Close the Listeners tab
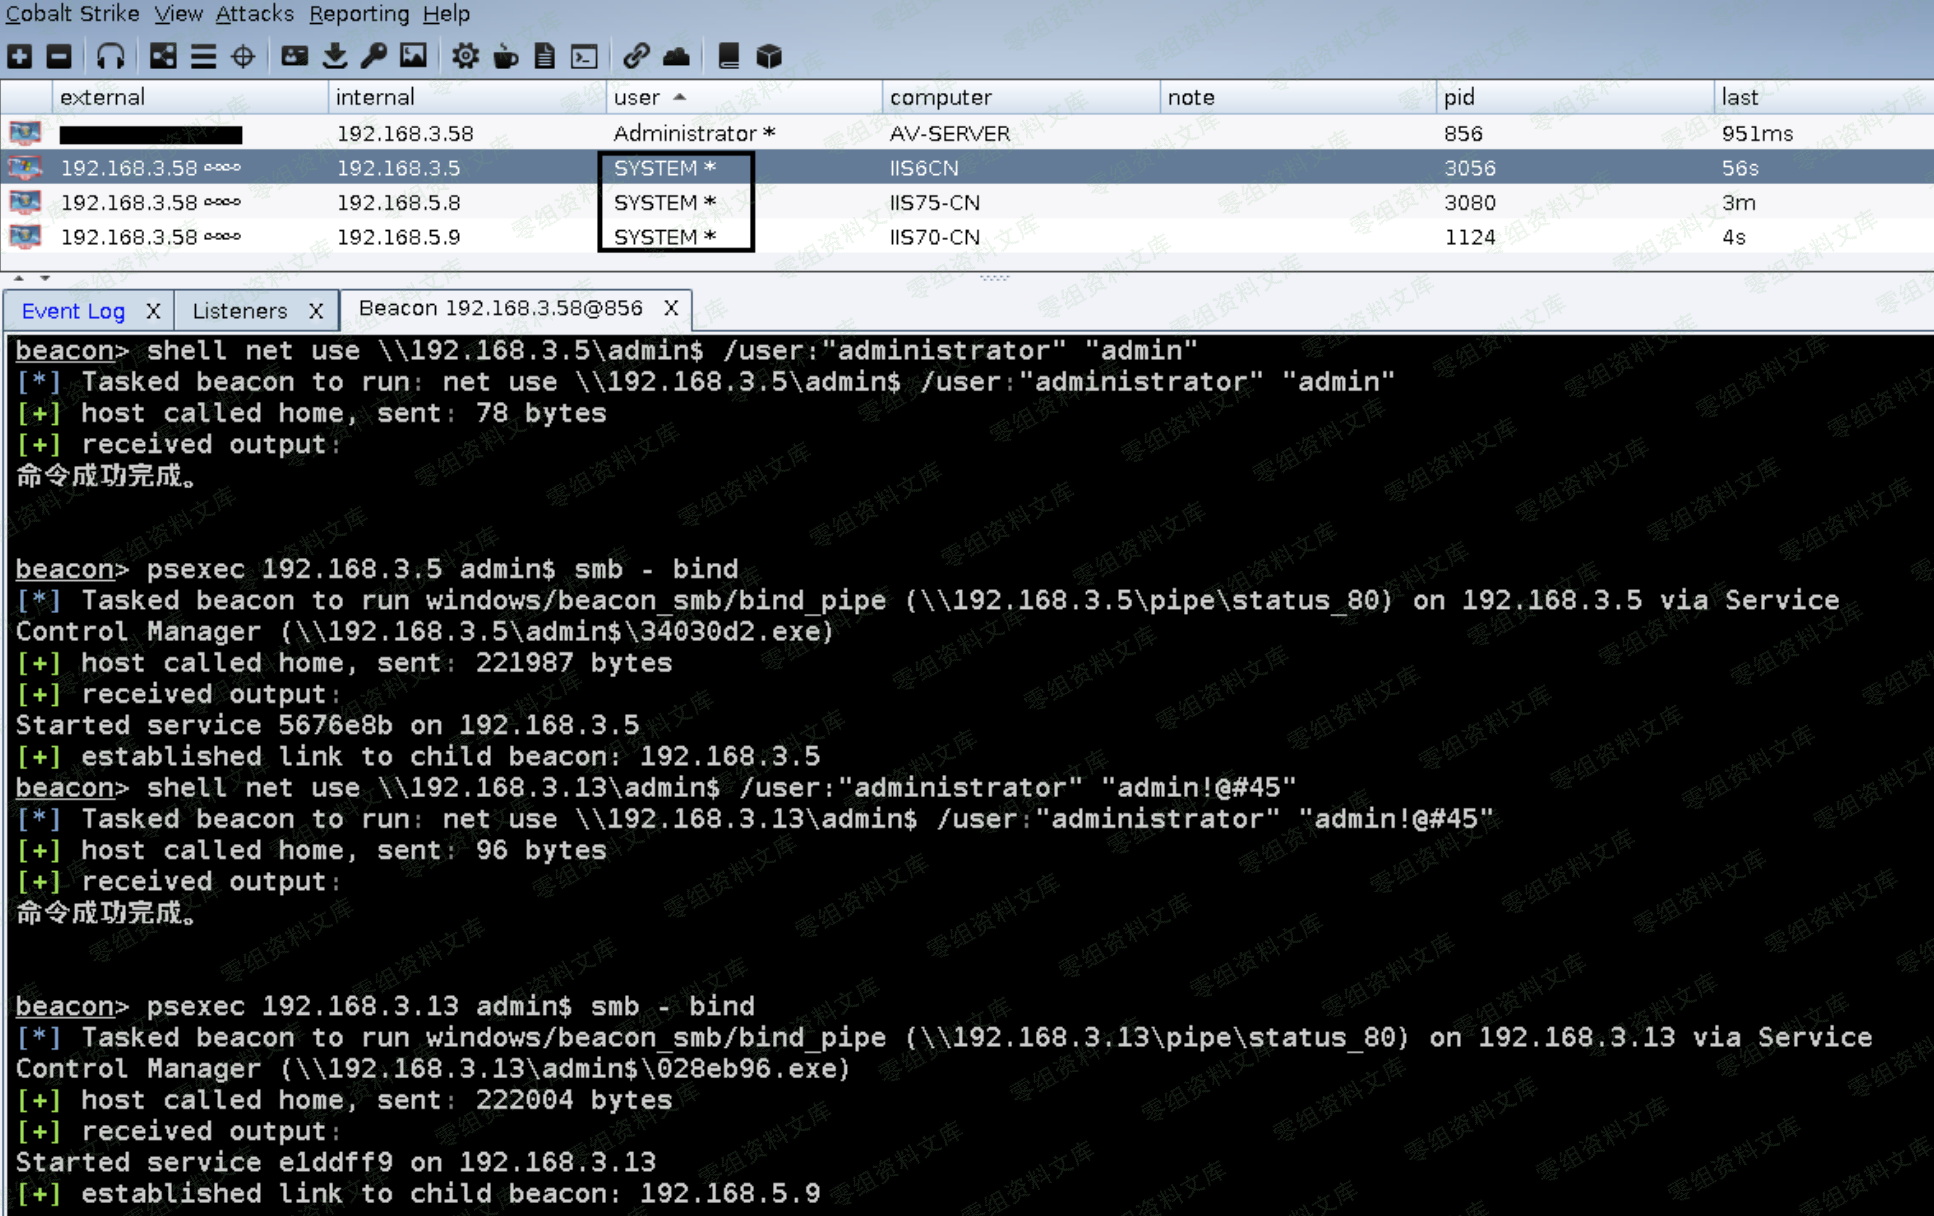Image resolution: width=1934 pixels, height=1216 pixels. [x=316, y=311]
